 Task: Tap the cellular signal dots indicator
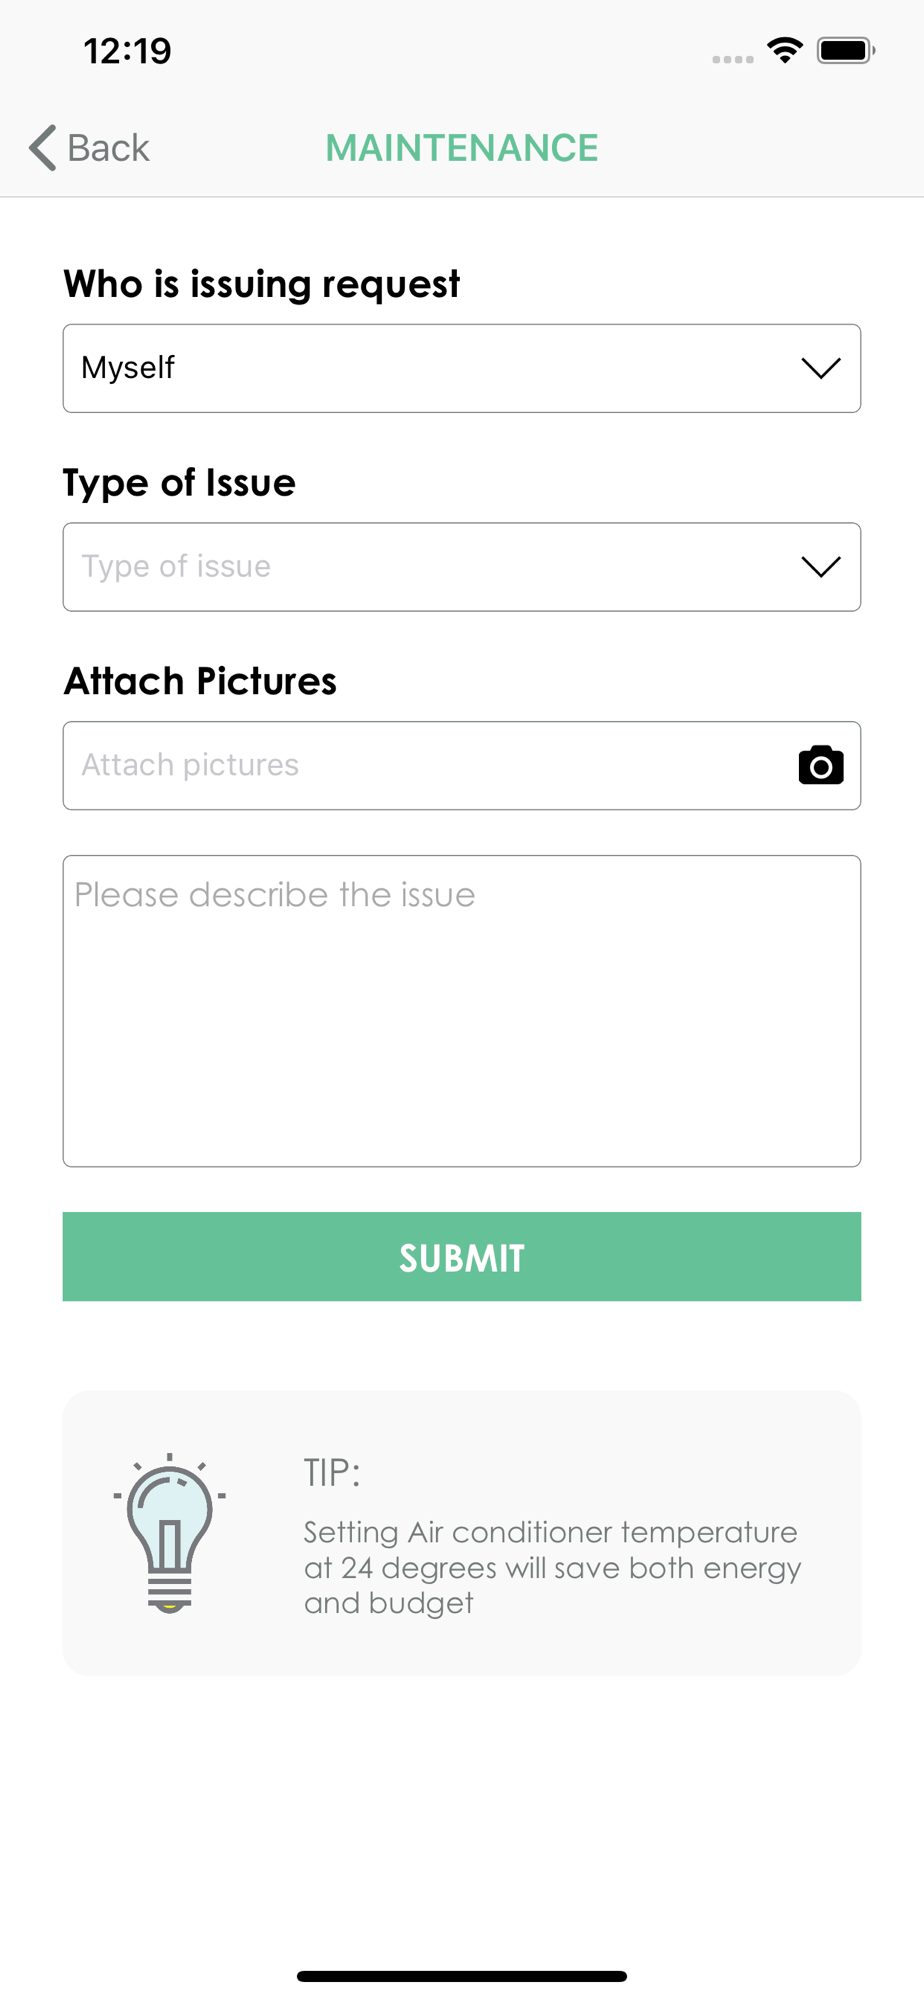point(733,60)
